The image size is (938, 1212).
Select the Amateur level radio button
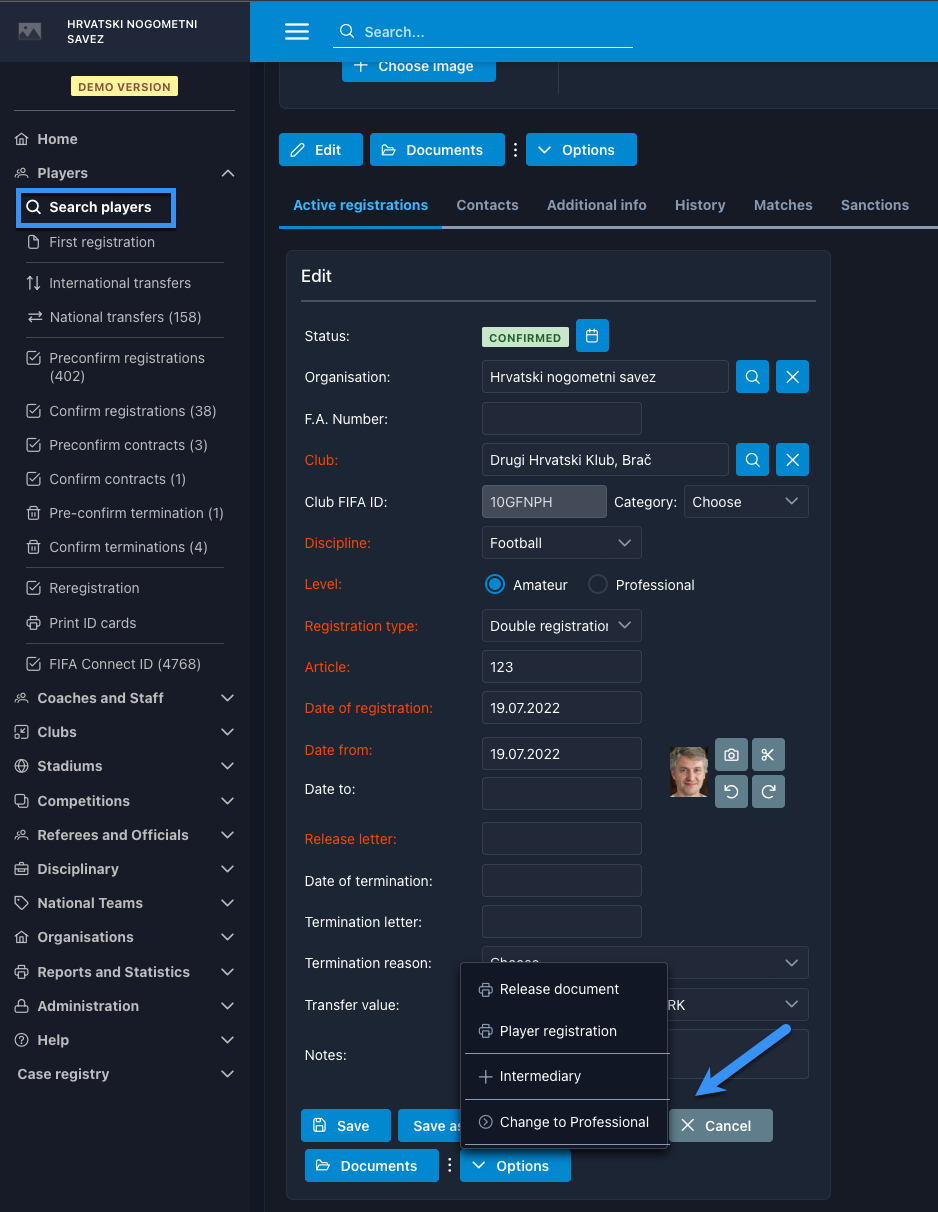(494, 585)
